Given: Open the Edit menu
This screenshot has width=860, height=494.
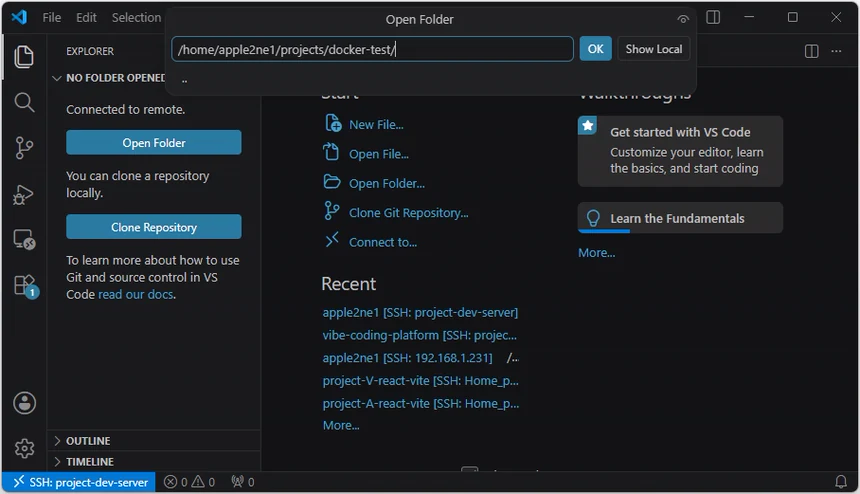Looking at the screenshot, I should [86, 18].
